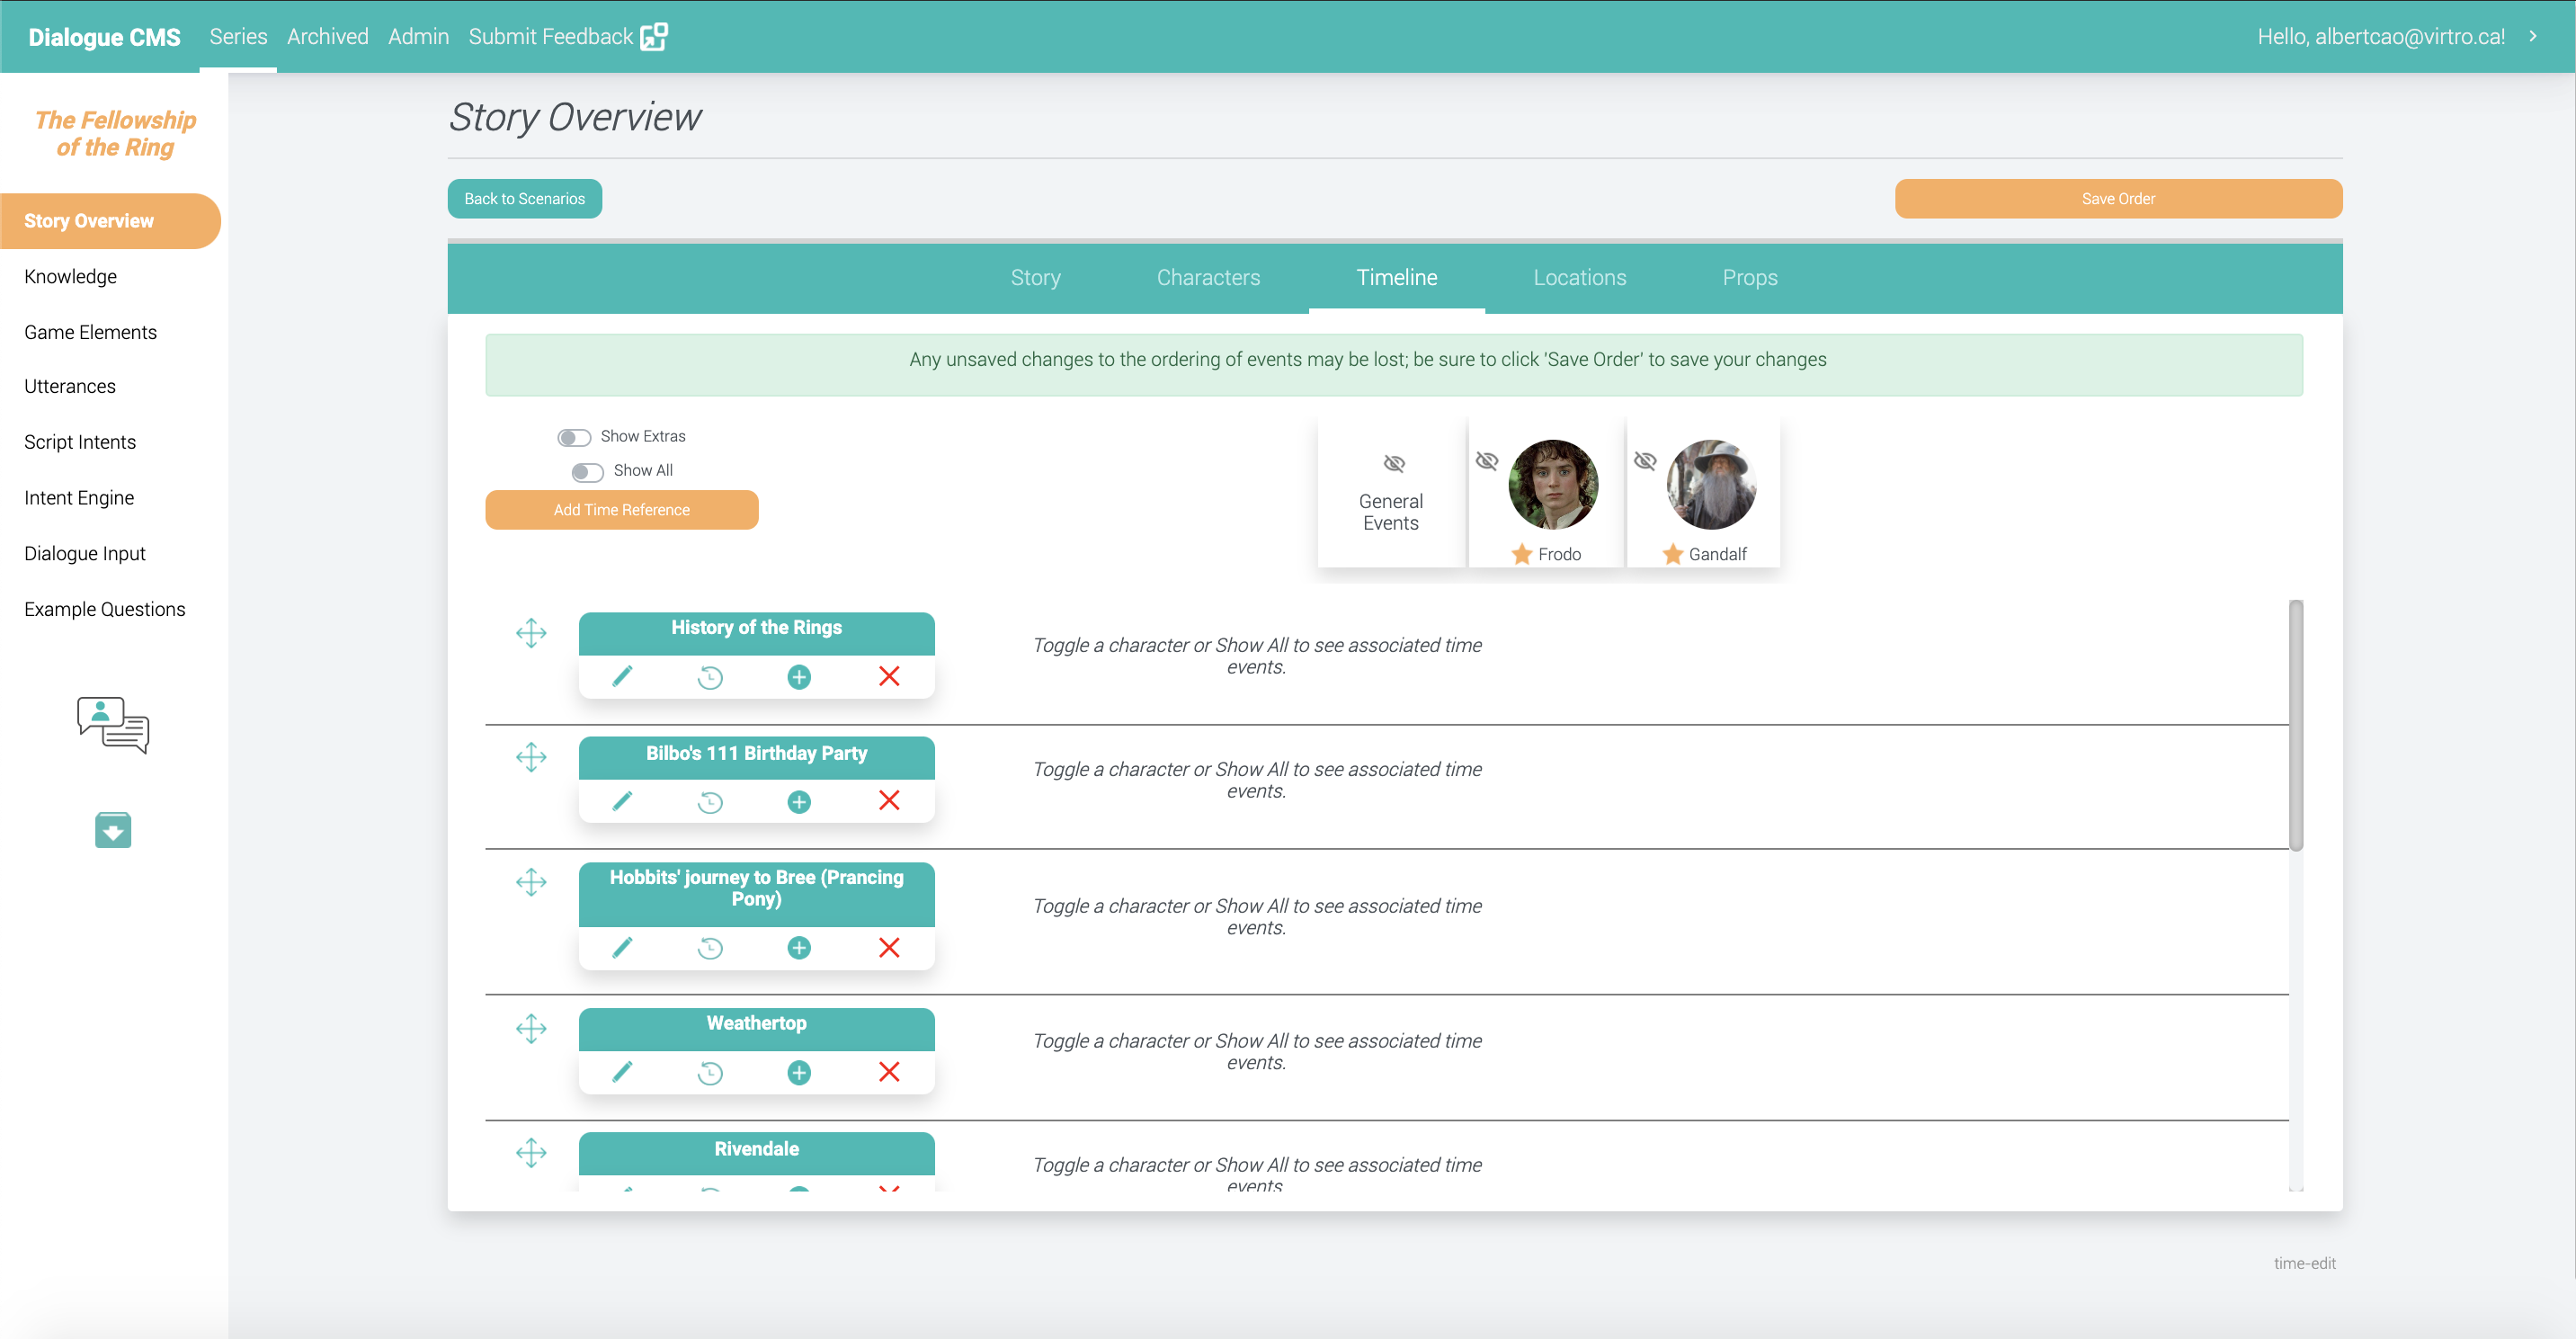
Task: Switch to the Characters tab
Action: (x=1208, y=278)
